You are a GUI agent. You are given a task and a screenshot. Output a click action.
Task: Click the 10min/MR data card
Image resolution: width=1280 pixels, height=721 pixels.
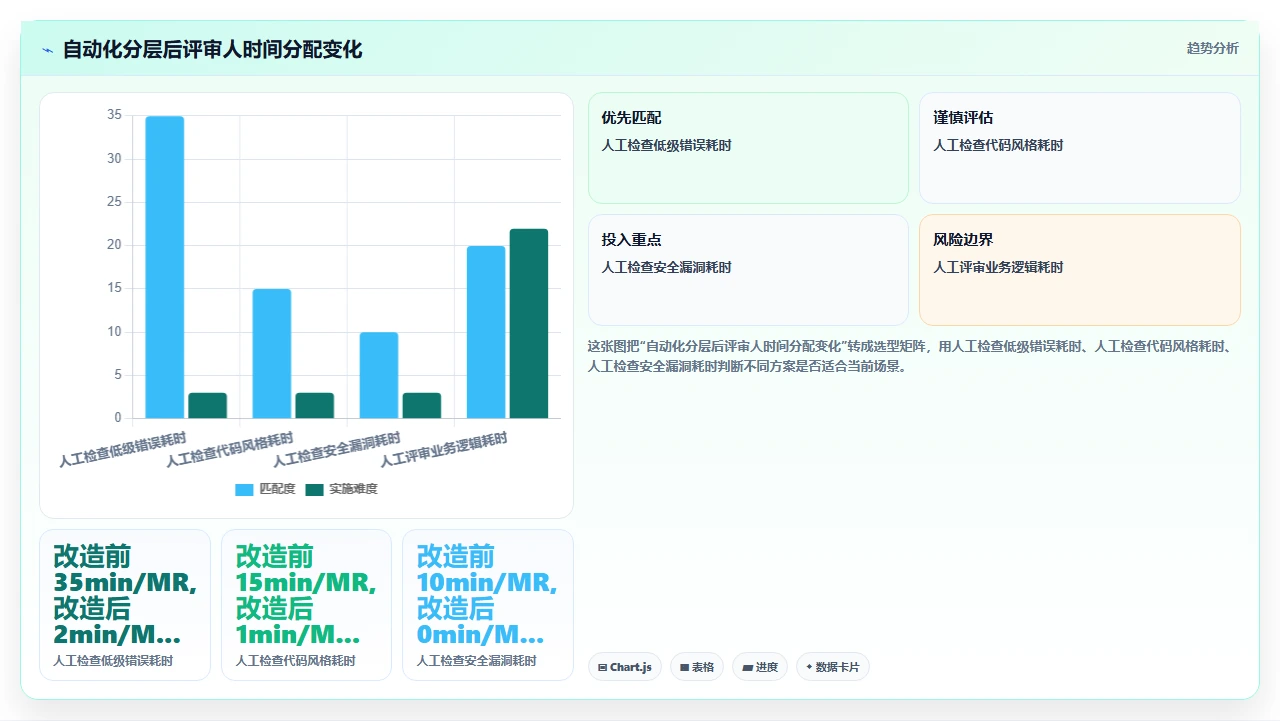[488, 605]
